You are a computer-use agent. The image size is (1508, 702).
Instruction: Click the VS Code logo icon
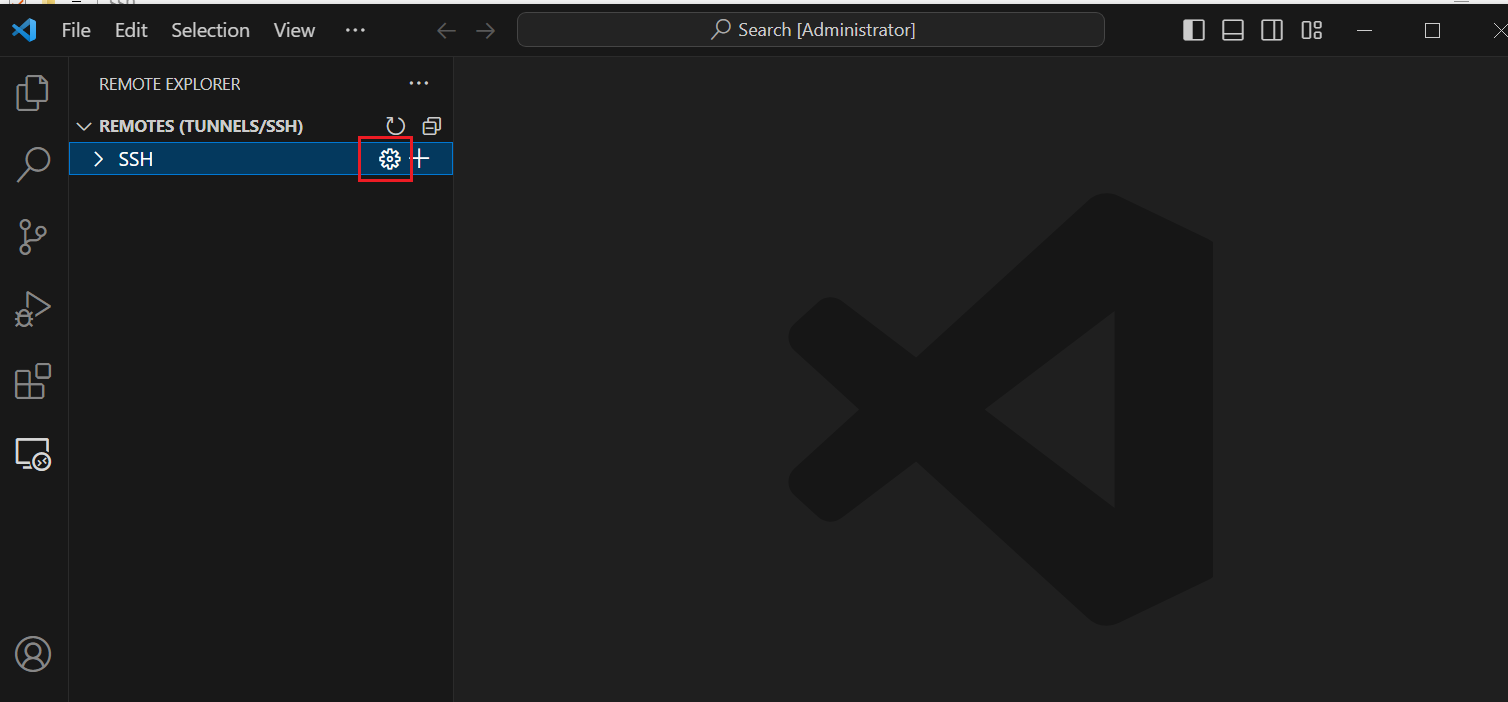[24, 30]
